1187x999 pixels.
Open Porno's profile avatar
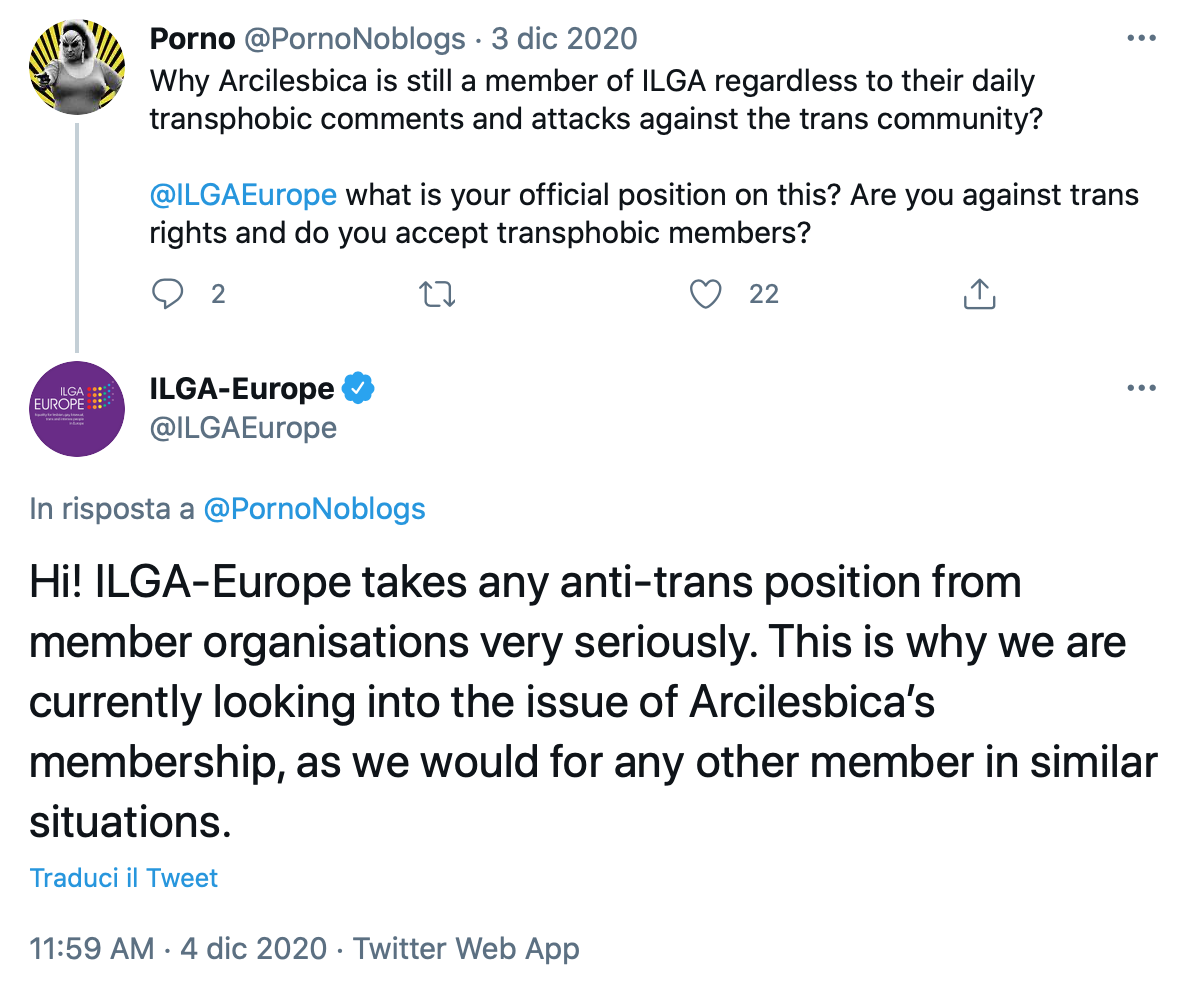76,67
